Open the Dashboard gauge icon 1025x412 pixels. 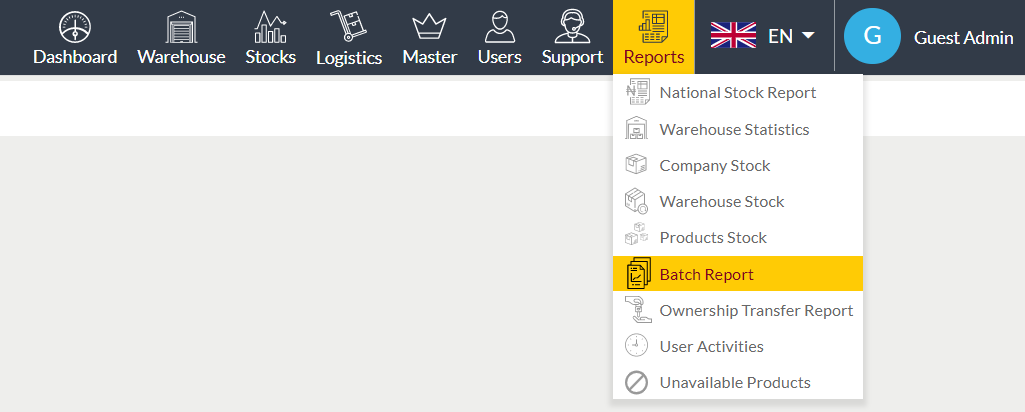[x=75, y=27]
